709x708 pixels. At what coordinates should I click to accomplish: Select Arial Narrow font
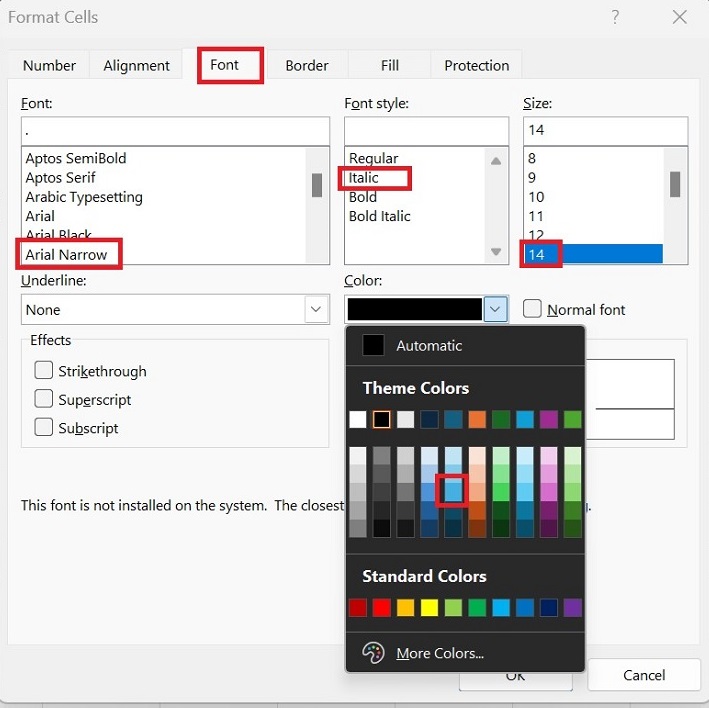[66, 255]
